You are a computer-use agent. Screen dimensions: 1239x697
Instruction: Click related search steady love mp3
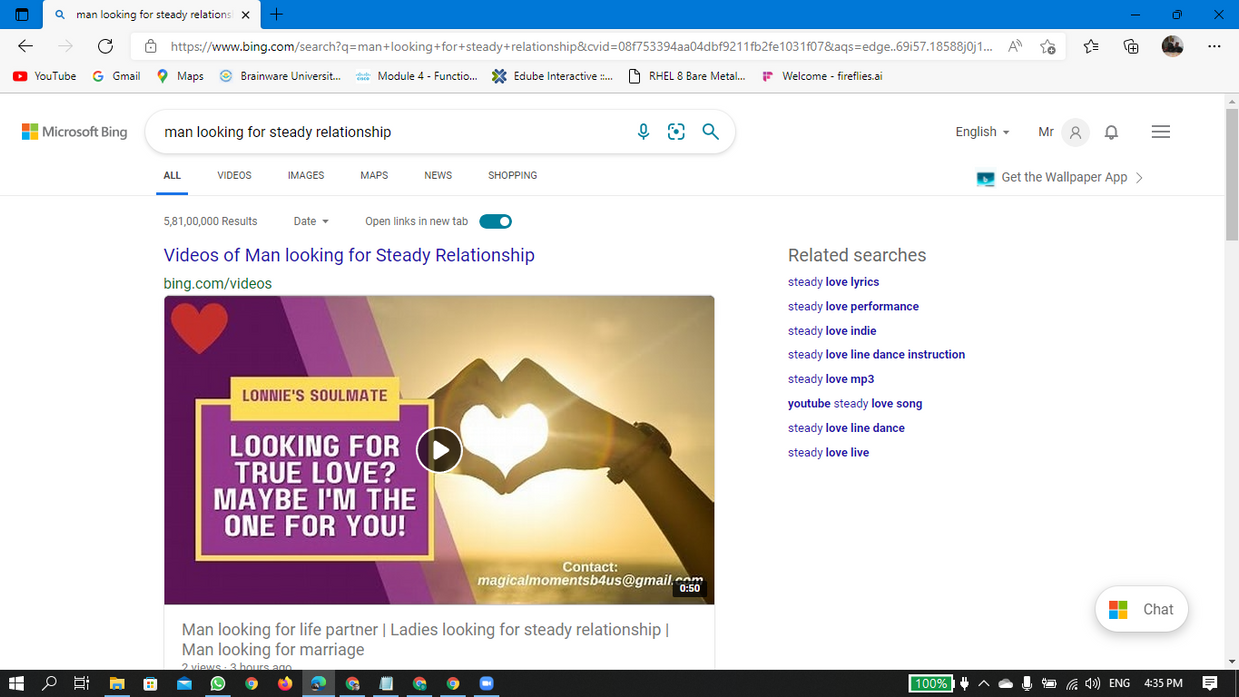coord(831,379)
